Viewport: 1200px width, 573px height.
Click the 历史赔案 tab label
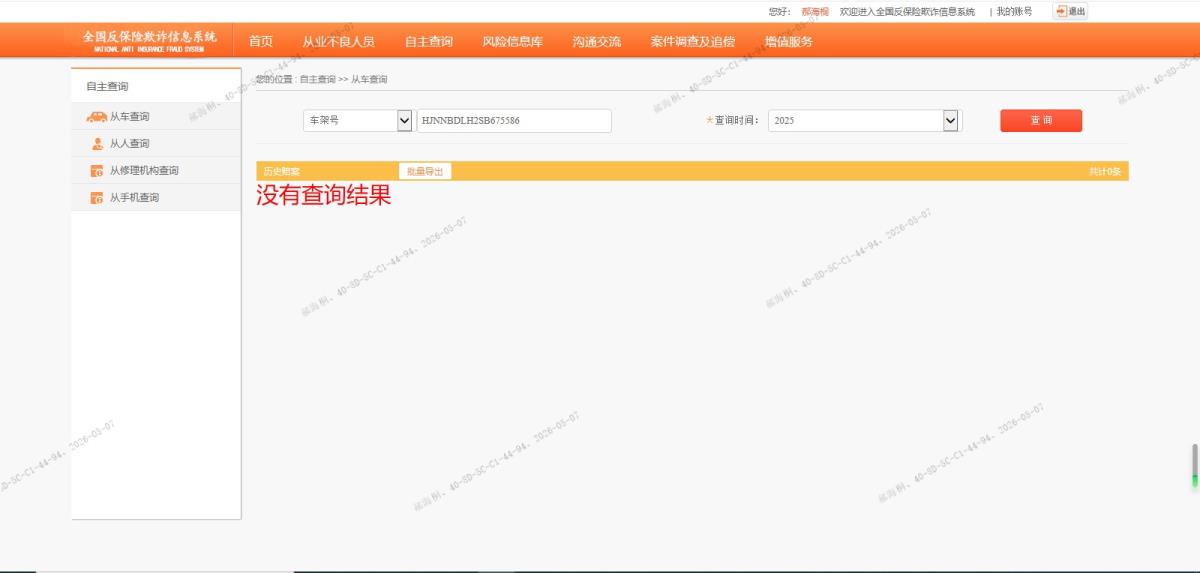point(281,171)
